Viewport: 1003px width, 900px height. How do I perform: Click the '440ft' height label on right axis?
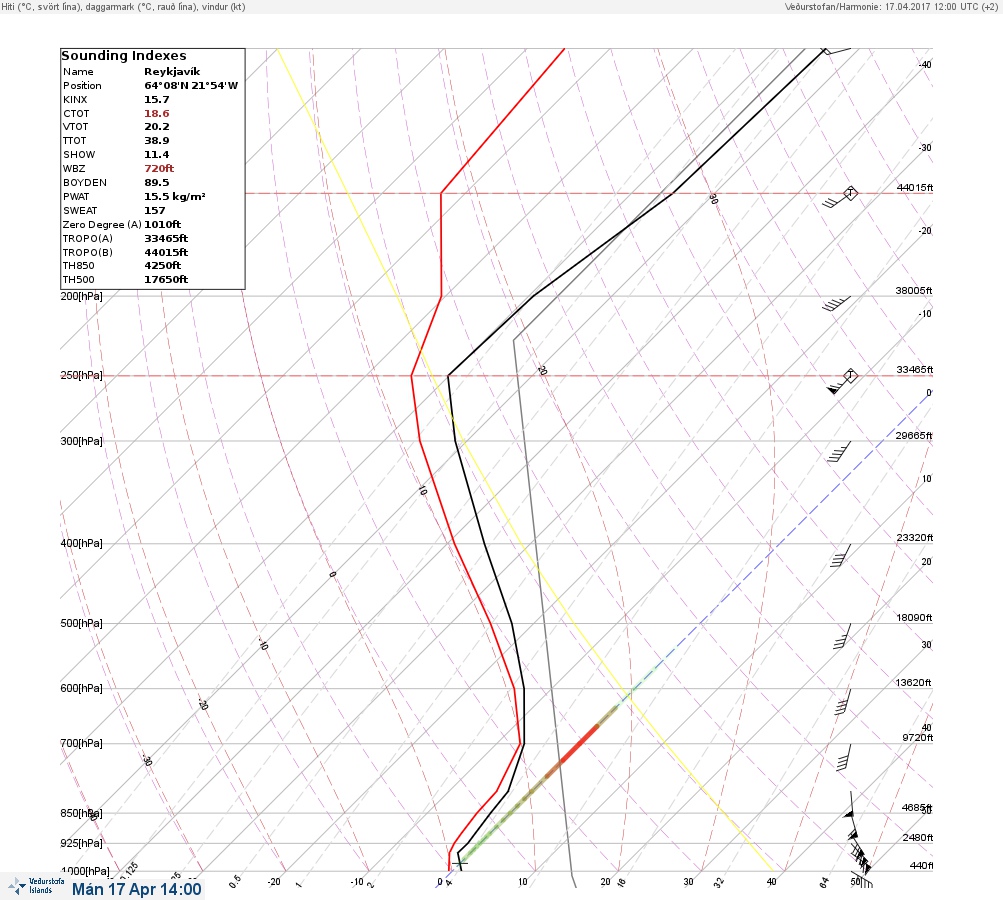pos(921,865)
